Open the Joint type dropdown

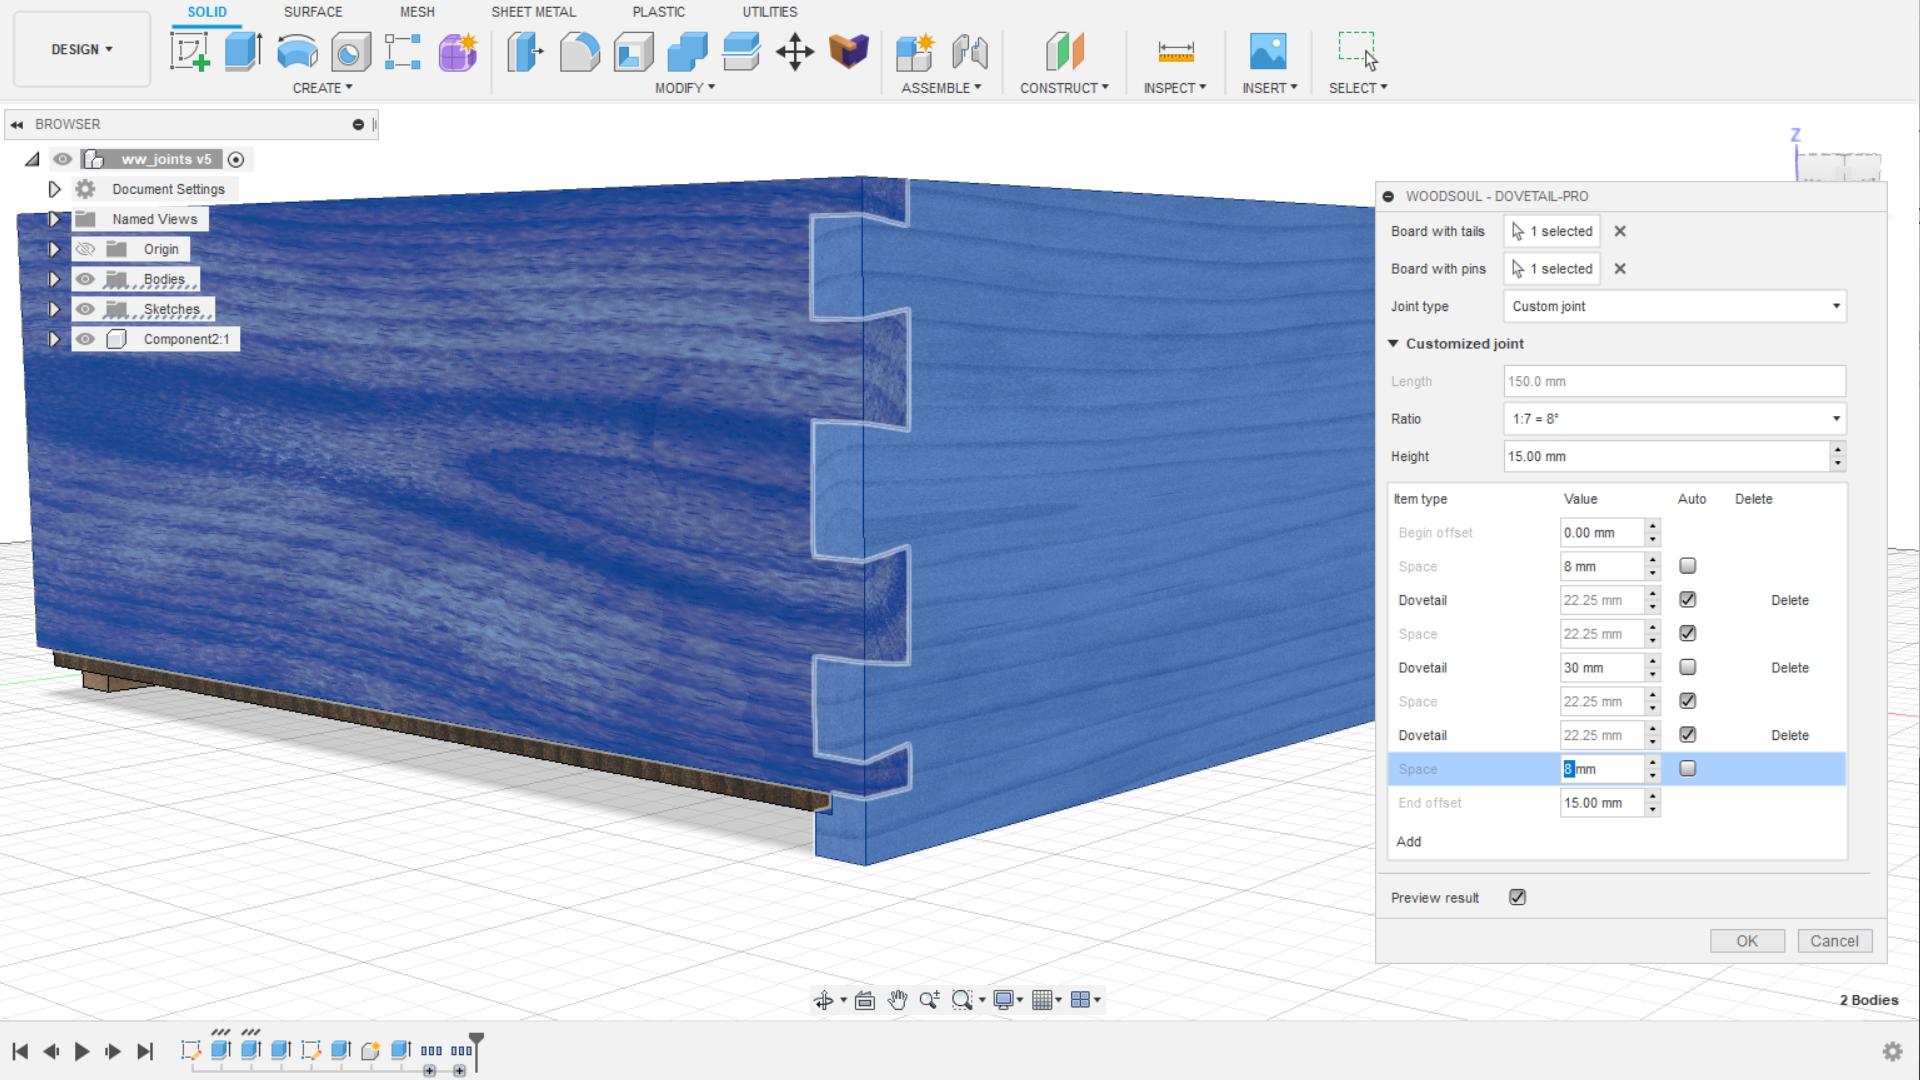pyautogui.click(x=1673, y=306)
